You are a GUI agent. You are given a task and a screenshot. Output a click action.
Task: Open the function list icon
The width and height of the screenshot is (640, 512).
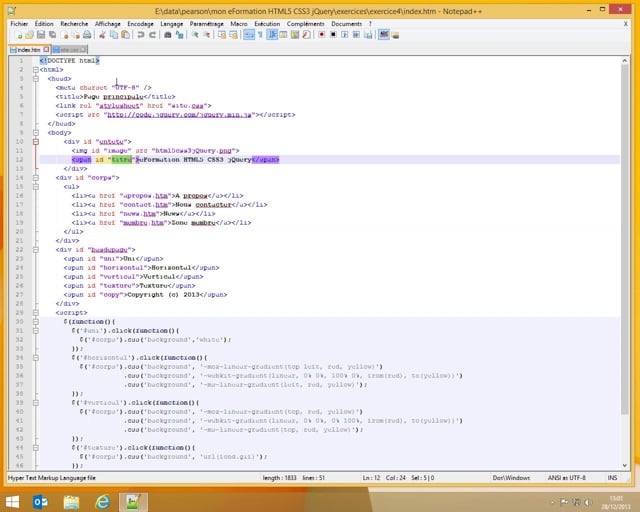coord(306,35)
